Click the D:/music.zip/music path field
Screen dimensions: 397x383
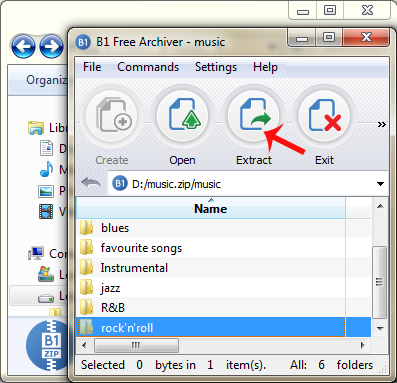pos(248,184)
